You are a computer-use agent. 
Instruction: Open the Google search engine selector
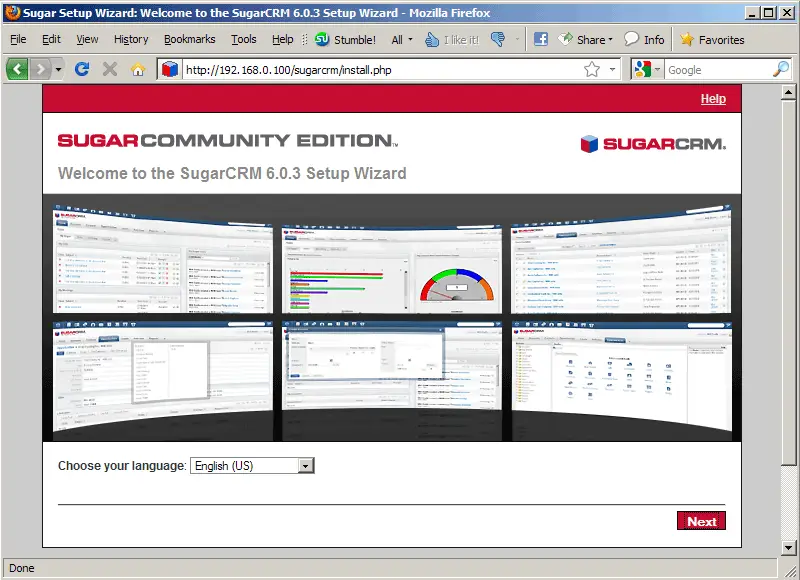pos(646,69)
